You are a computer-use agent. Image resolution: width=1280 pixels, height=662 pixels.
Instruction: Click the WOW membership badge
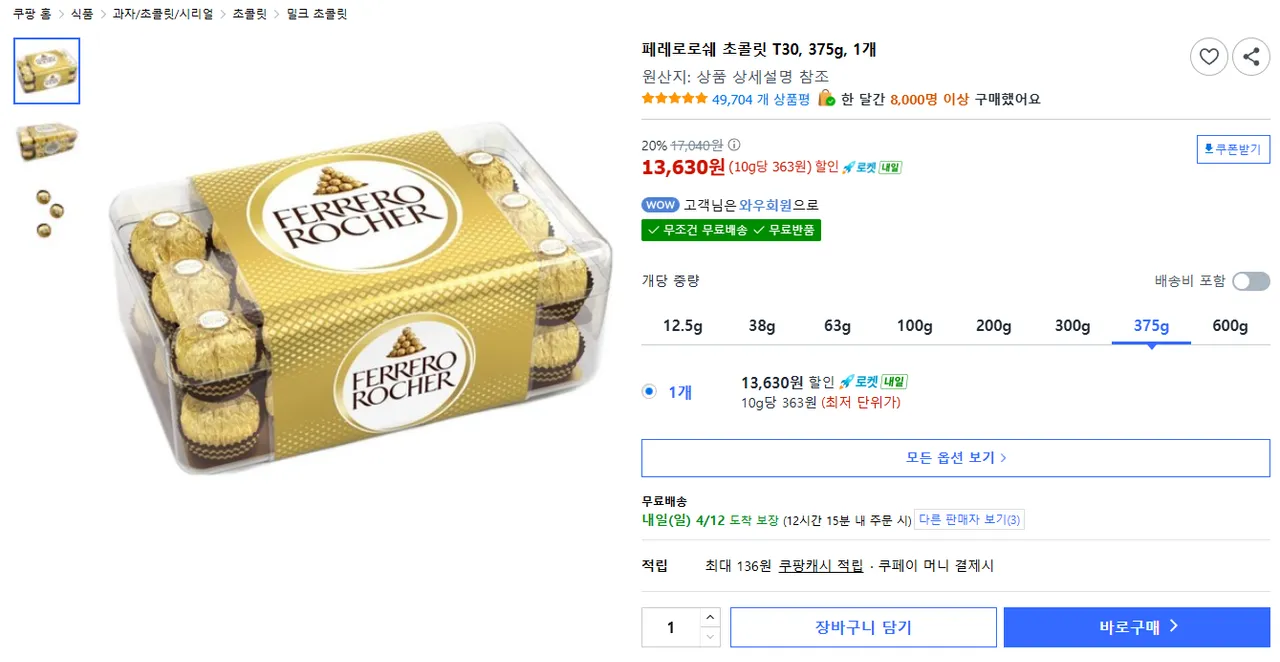click(660, 205)
